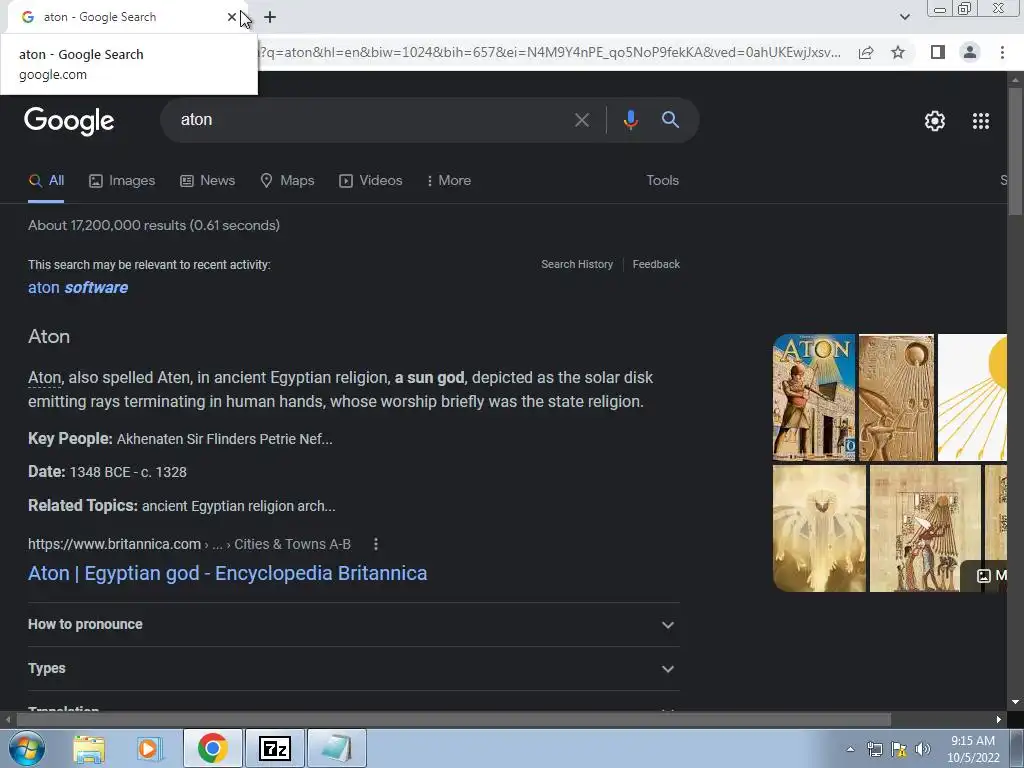Viewport: 1024px width, 768px height.
Task: Open the notepad-like taskbar application
Action: click(x=336, y=748)
